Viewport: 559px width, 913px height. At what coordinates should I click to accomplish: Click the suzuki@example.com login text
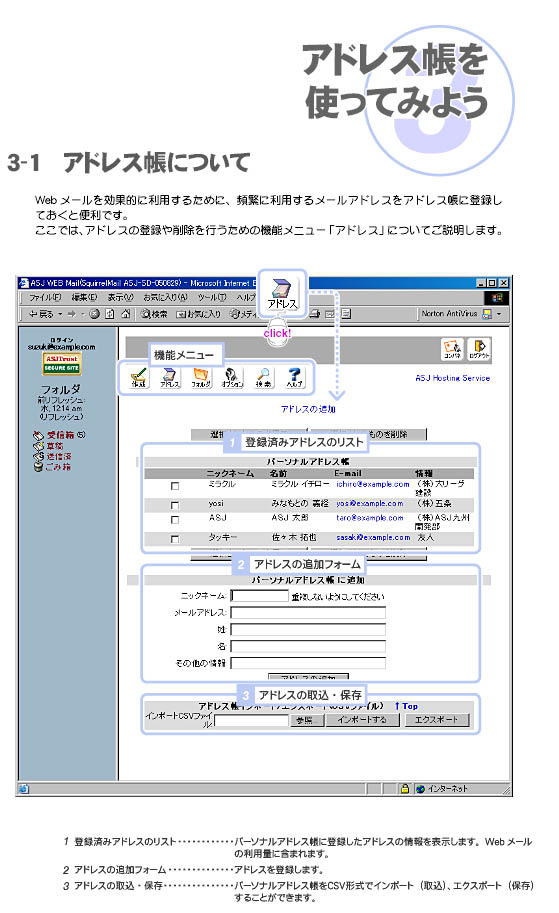click(61, 347)
